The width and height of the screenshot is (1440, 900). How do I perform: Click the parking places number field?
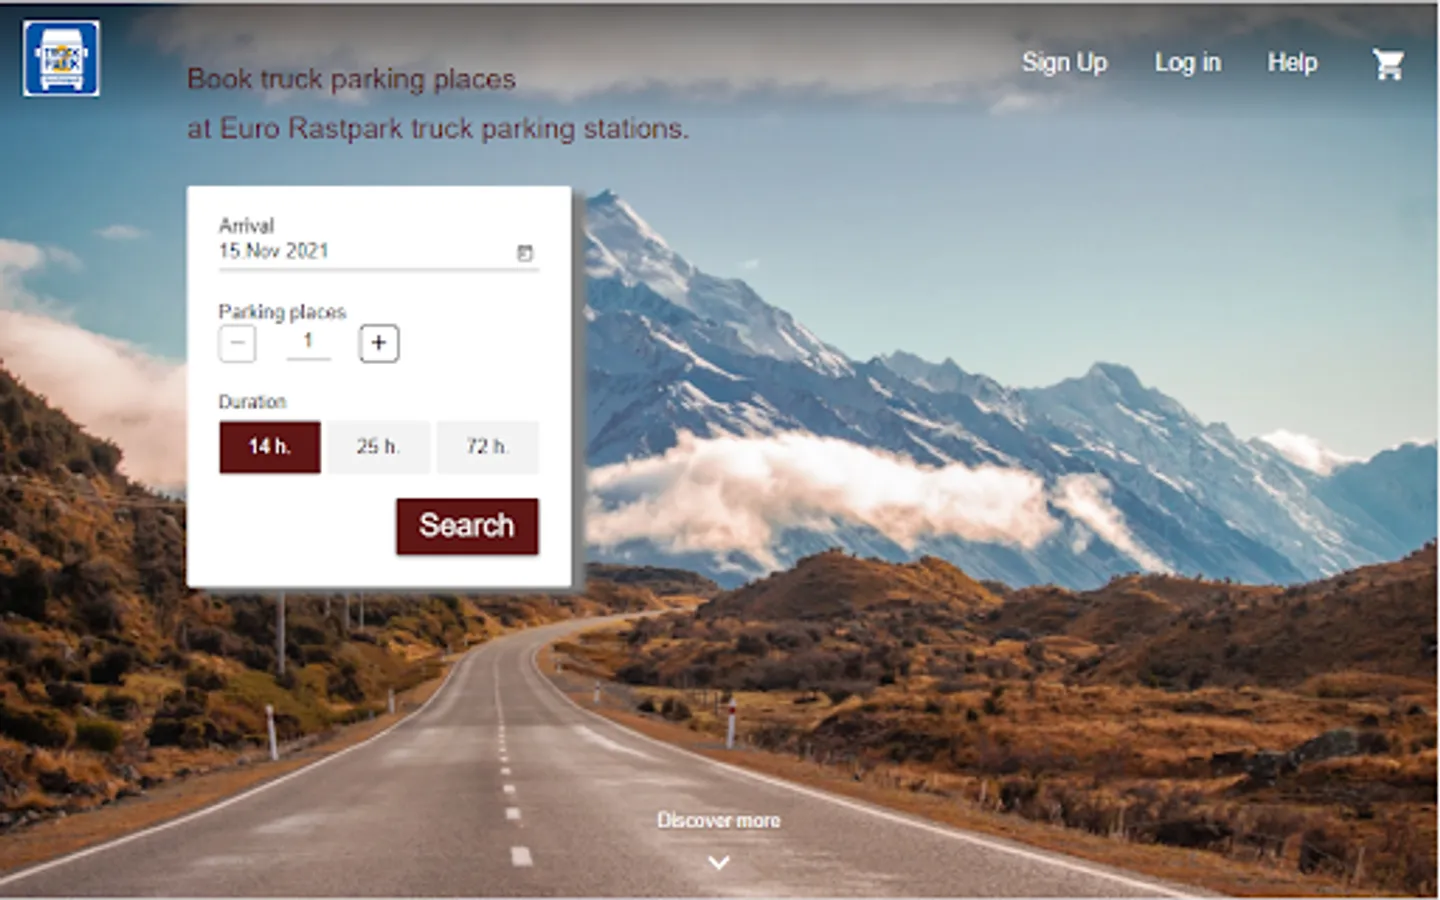308,342
